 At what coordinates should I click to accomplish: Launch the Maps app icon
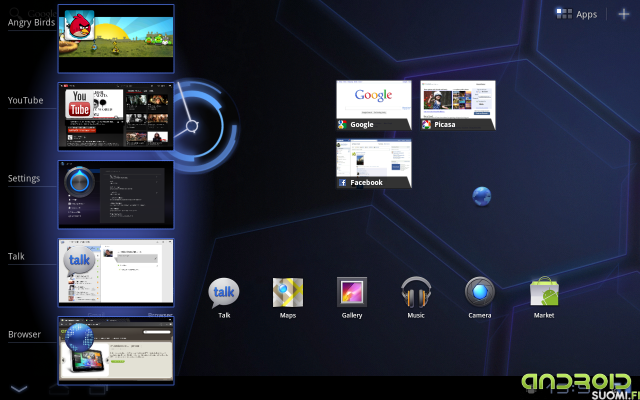pyautogui.click(x=288, y=292)
